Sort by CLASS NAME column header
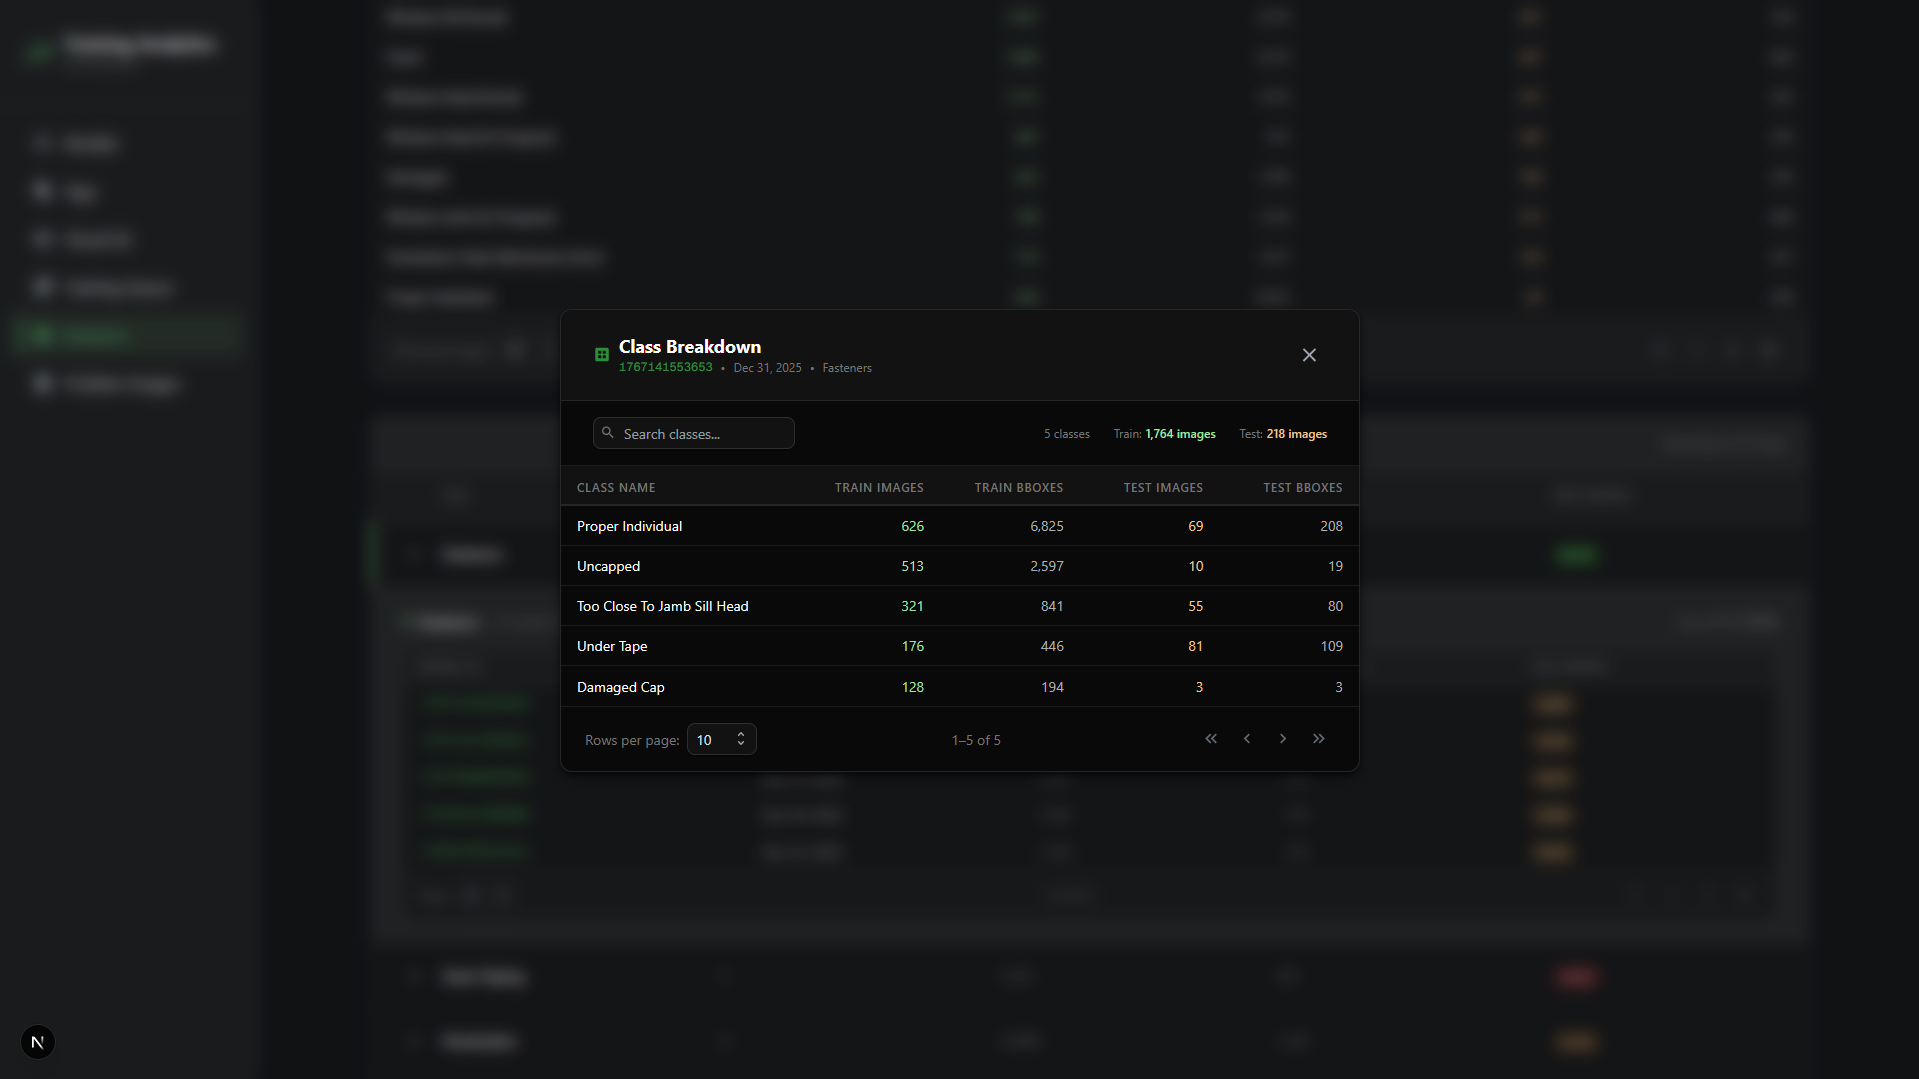Viewport: 1919px width, 1079px height. pos(616,488)
